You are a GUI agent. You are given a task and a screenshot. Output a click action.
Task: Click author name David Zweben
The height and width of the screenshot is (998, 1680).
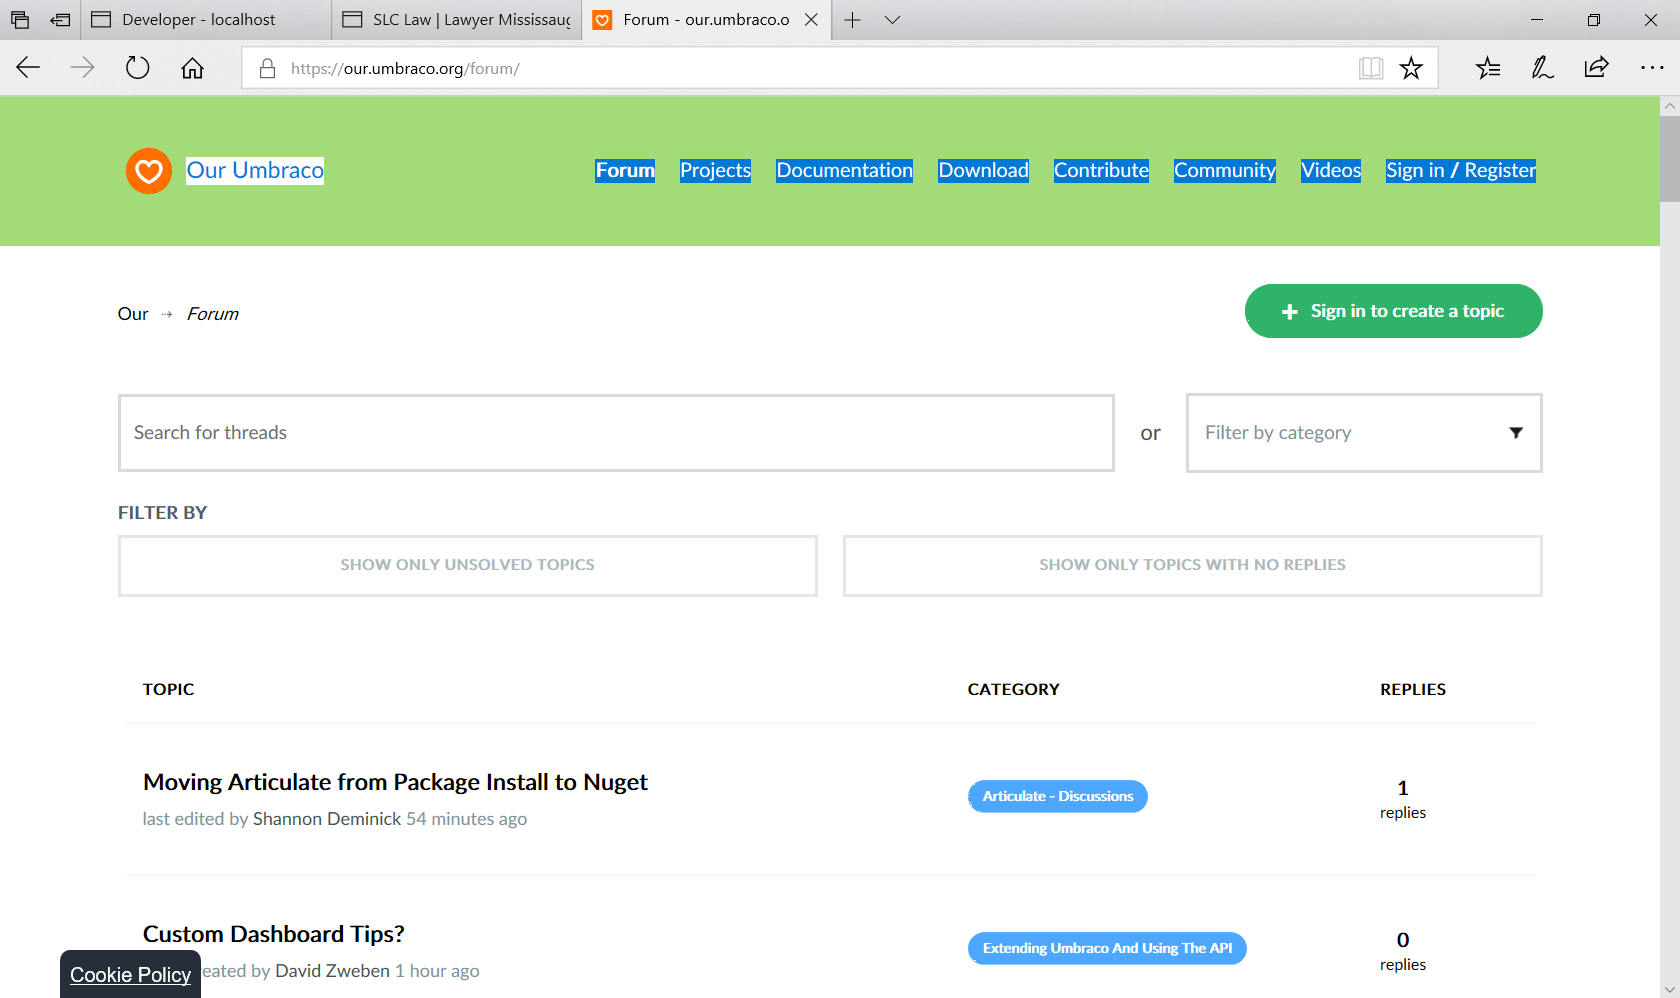pos(332,971)
